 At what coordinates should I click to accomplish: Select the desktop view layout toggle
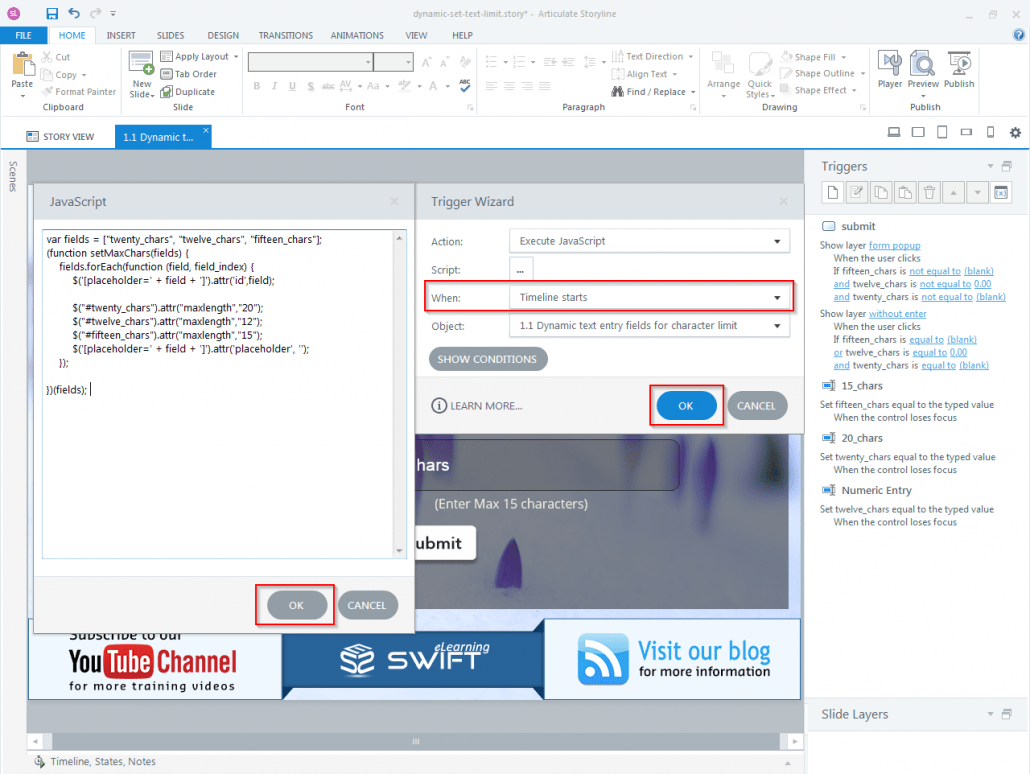[893, 132]
